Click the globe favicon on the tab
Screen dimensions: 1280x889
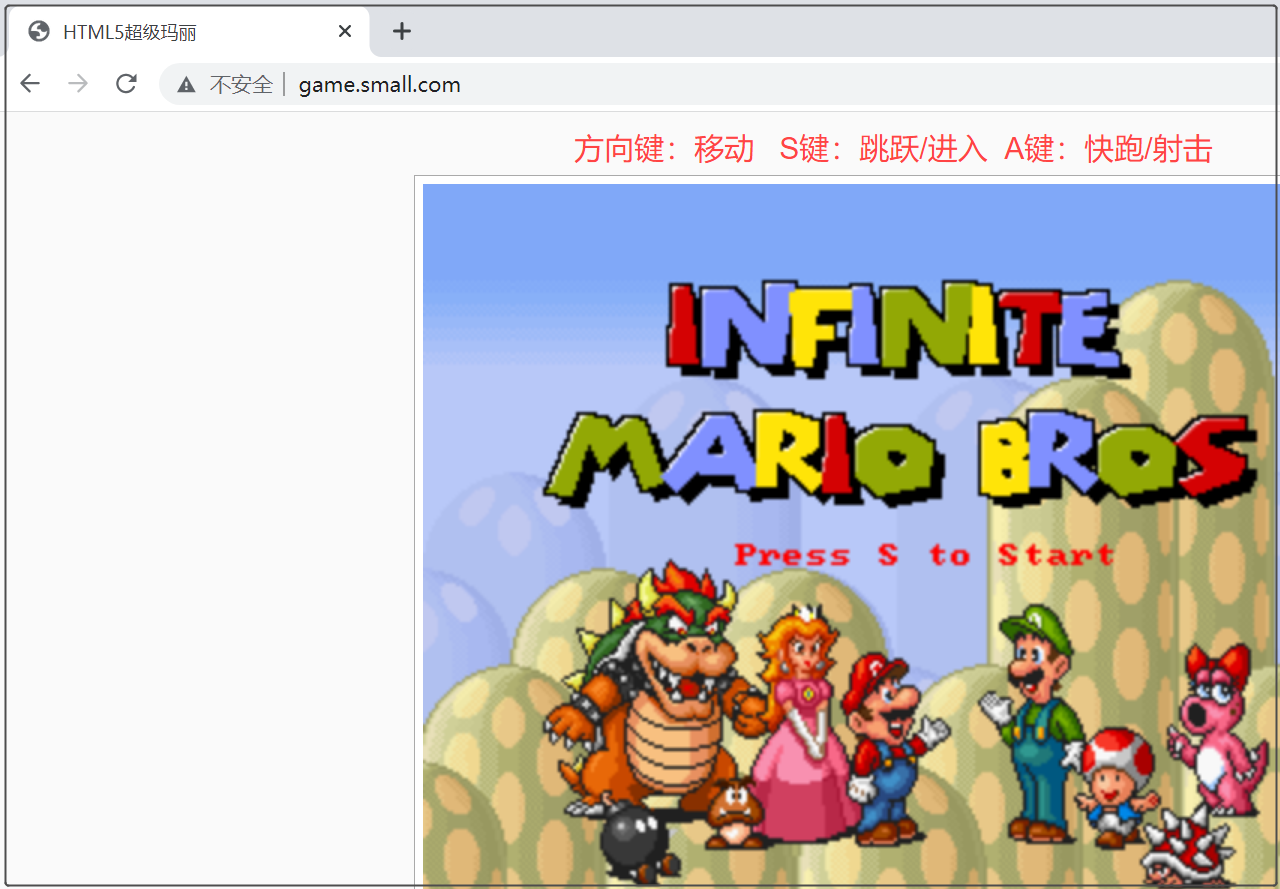click(39, 32)
